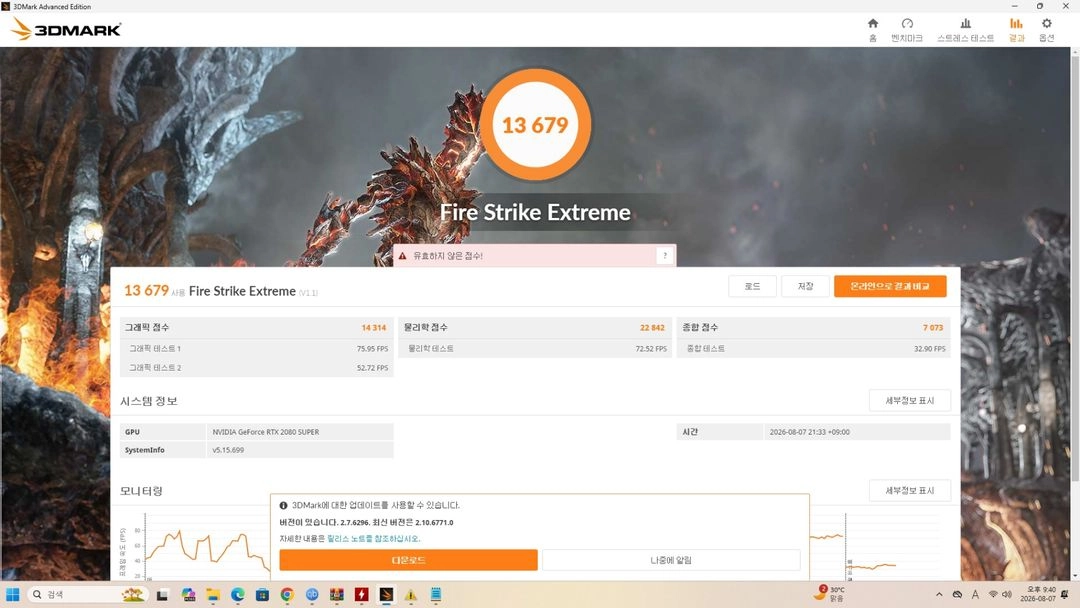1080x608 pixels.
Task: Open the Options (옵션) tab
Action: 1046,30
